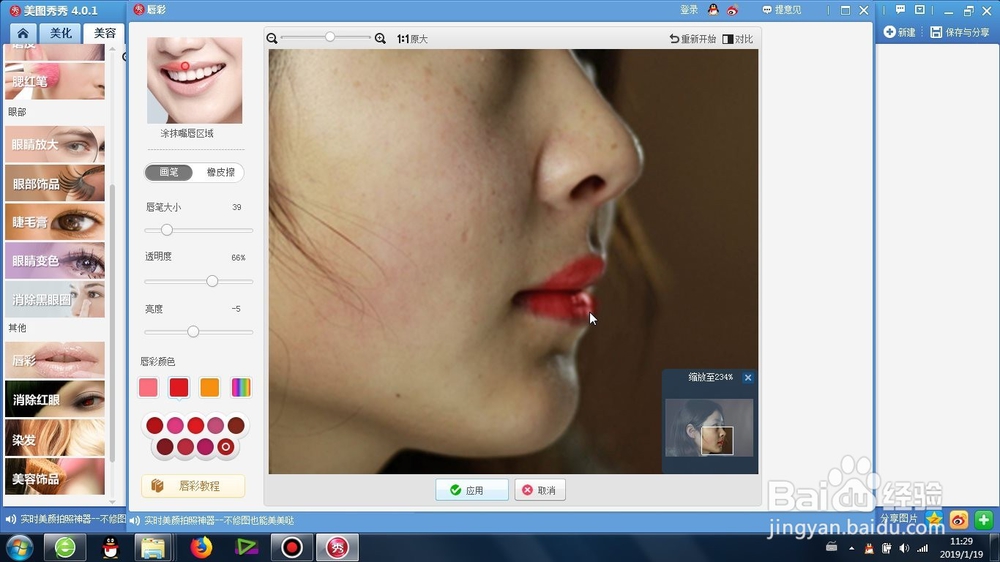
Task: Pick the maroon circle shade in bottom row
Action: click(x=165, y=447)
